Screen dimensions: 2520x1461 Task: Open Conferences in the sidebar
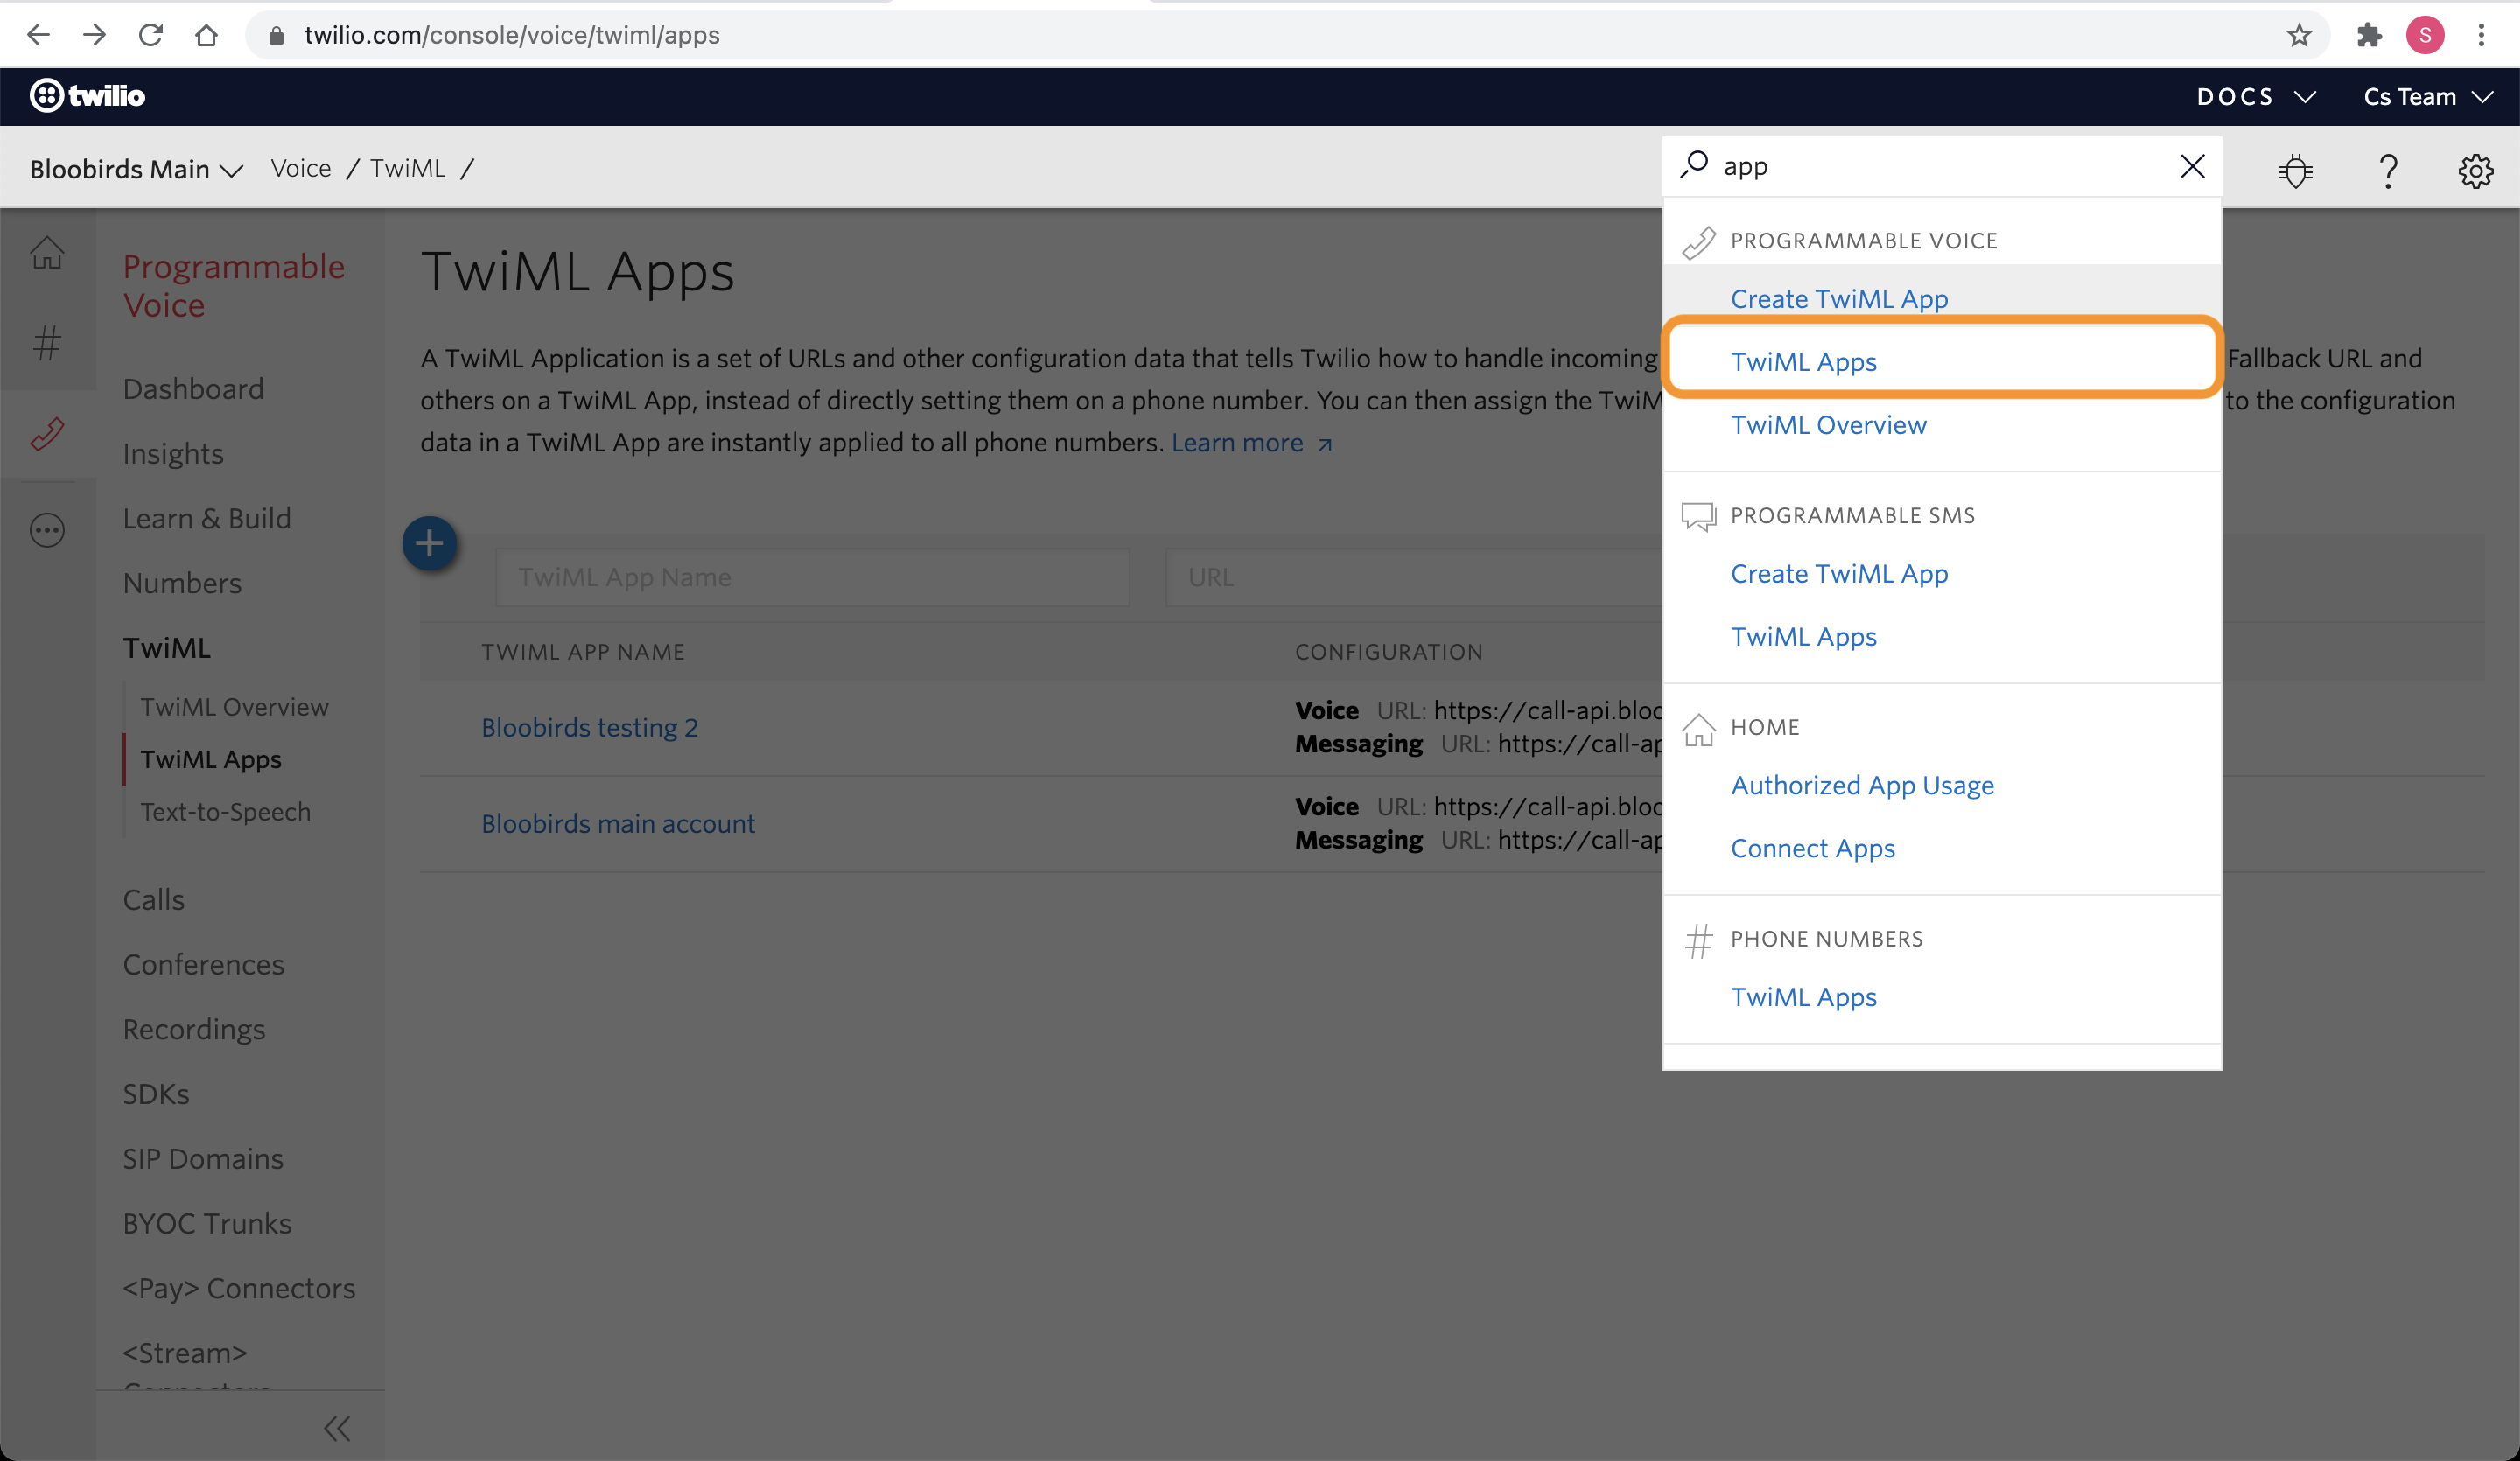click(x=203, y=965)
